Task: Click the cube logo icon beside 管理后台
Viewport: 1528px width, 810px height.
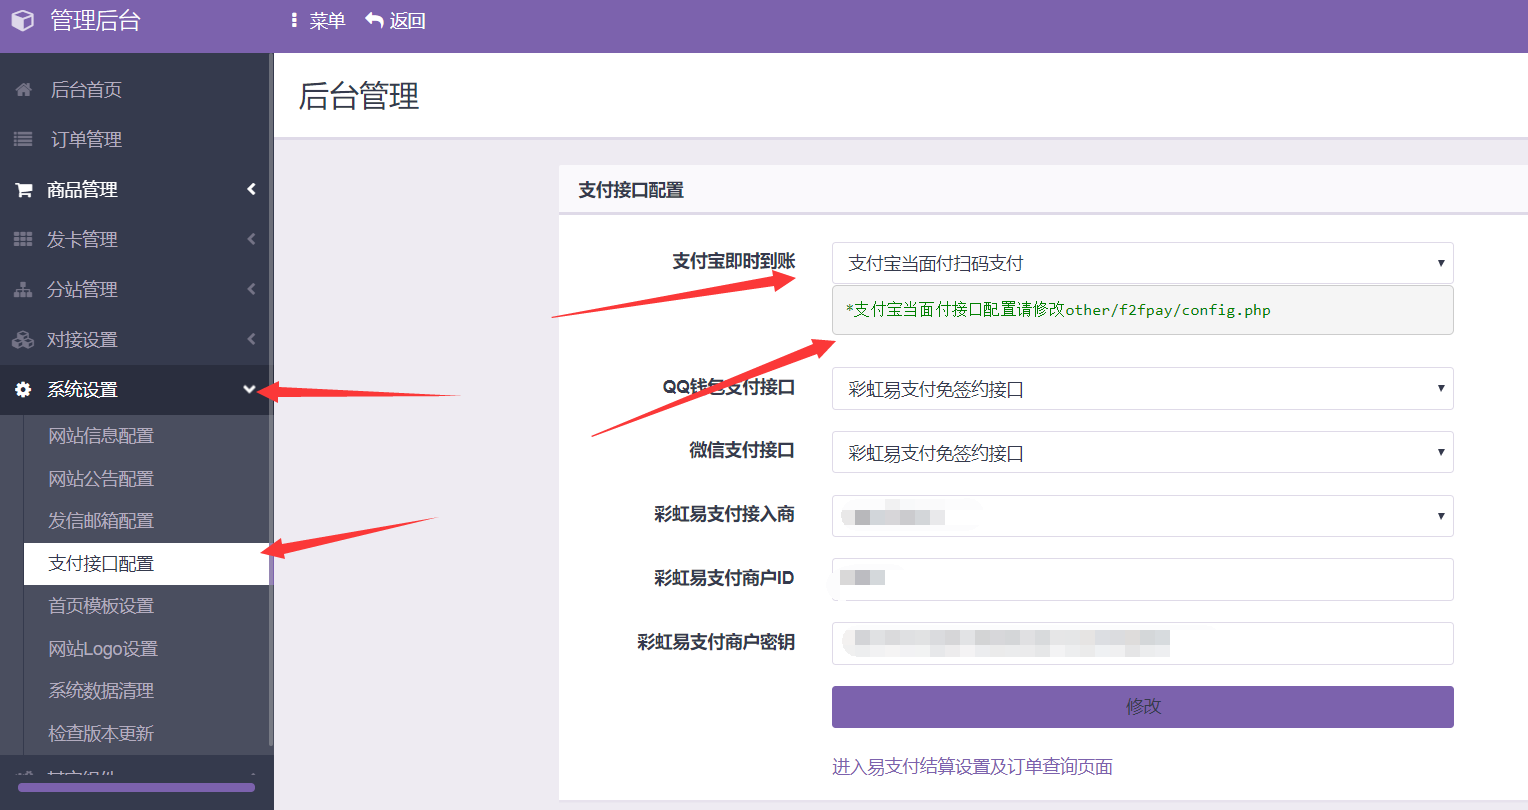Action: click(x=22, y=19)
